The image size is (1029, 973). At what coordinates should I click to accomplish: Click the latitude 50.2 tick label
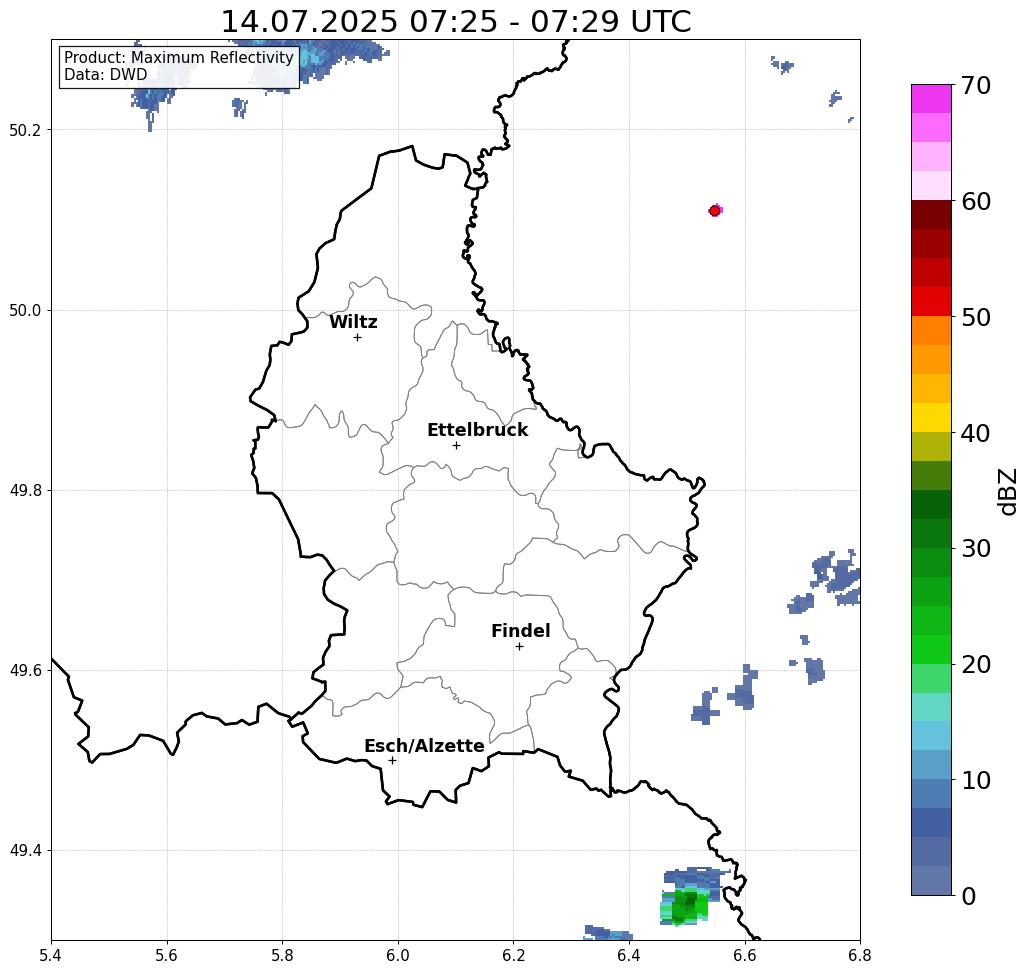point(25,130)
